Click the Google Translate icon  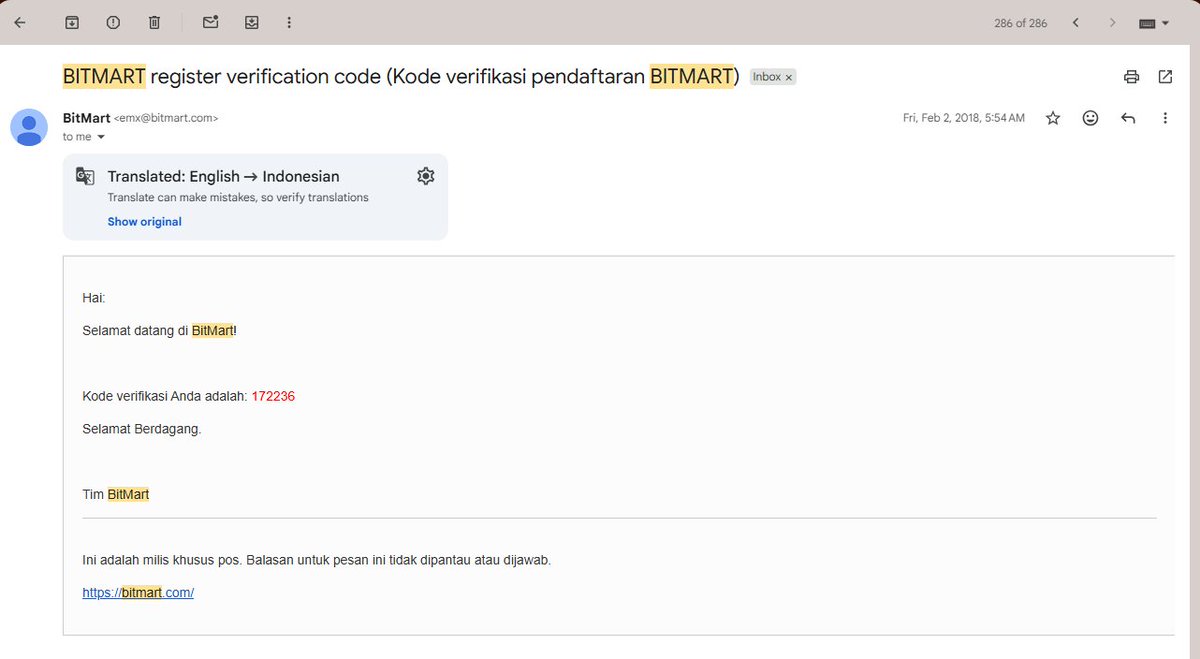point(85,177)
